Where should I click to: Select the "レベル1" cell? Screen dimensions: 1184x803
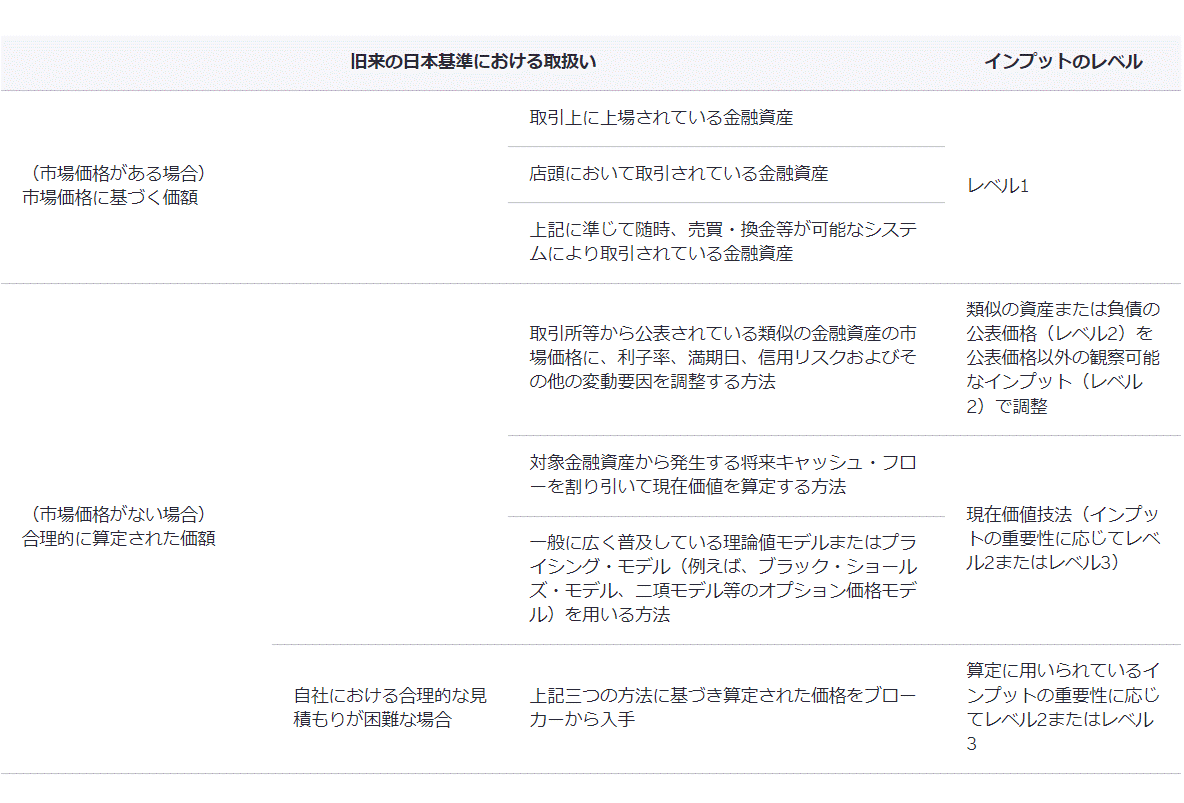(x=998, y=186)
